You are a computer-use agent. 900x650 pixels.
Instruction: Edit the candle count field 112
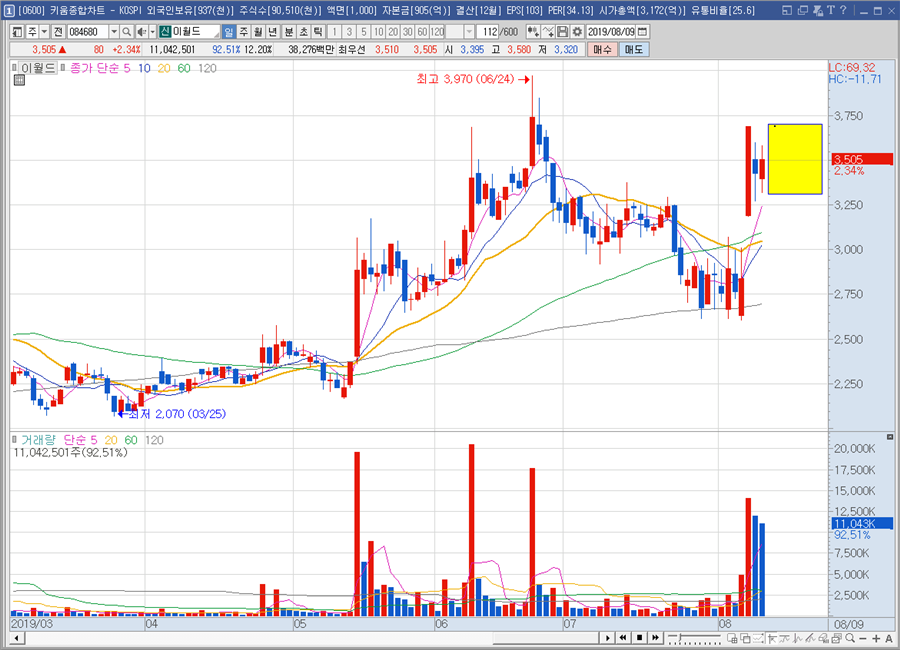click(488, 32)
